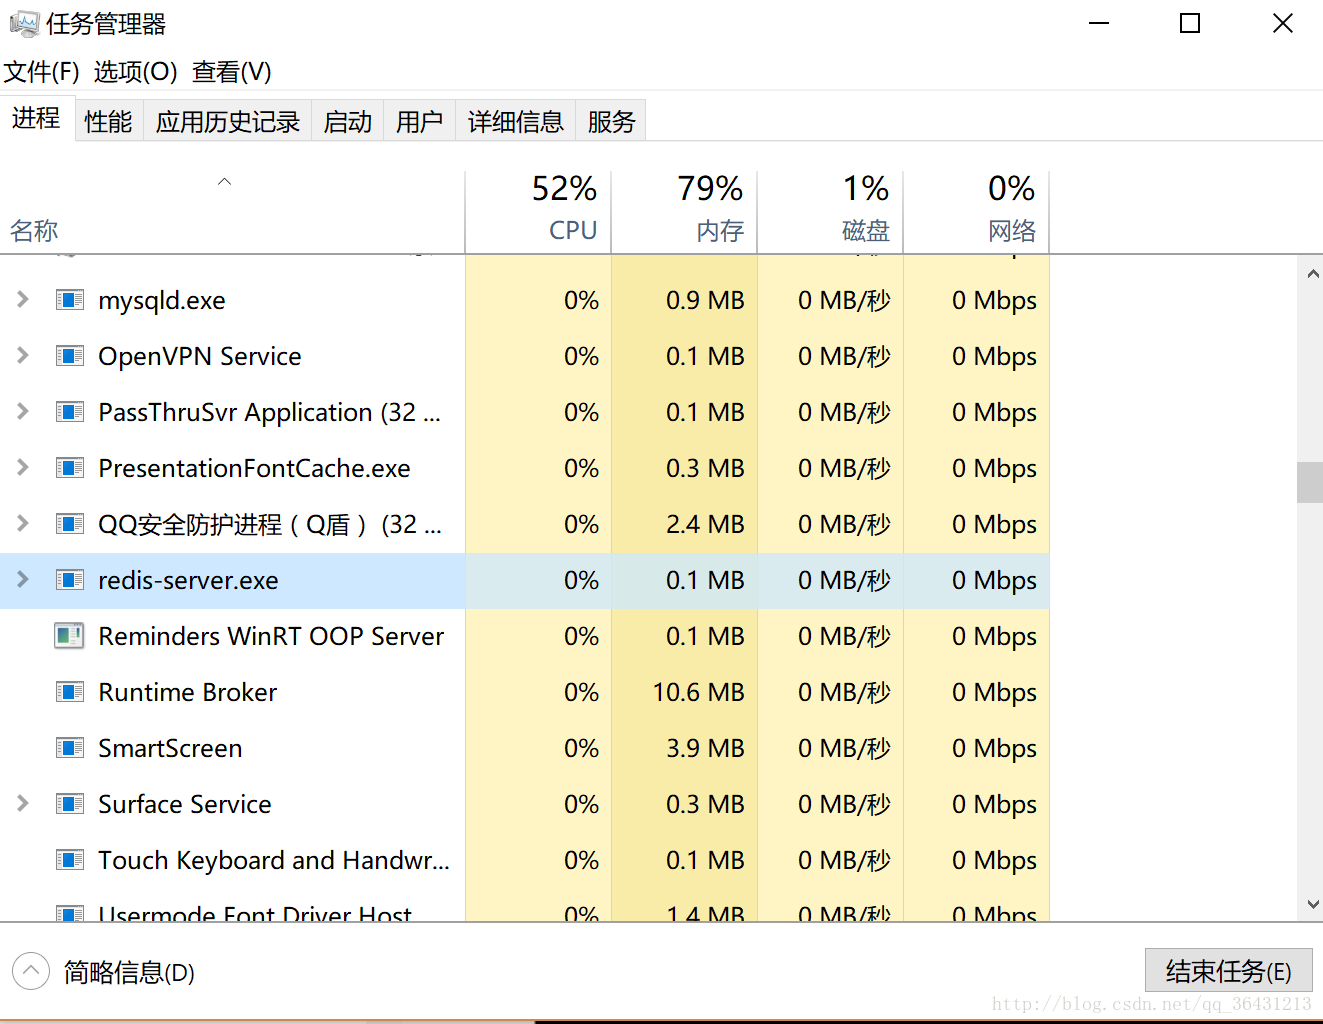Select the Touch Keyboard and Handwr... name
The image size is (1323, 1024).
pyautogui.click(x=274, y=860)
